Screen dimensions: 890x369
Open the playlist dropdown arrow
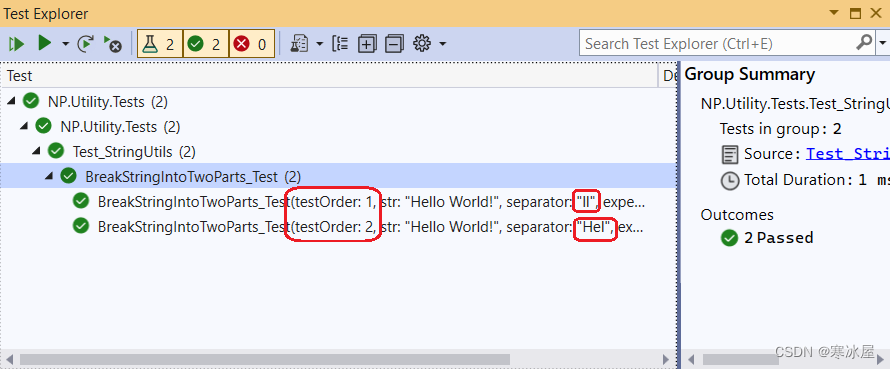[x=319, y=44]
